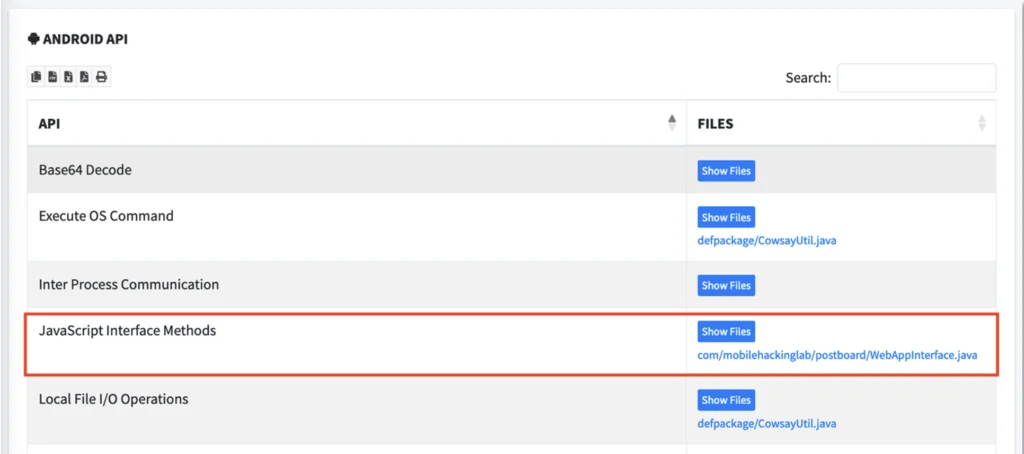
Task: Show Files for Inter Process Communication
Action: (726, 285)
